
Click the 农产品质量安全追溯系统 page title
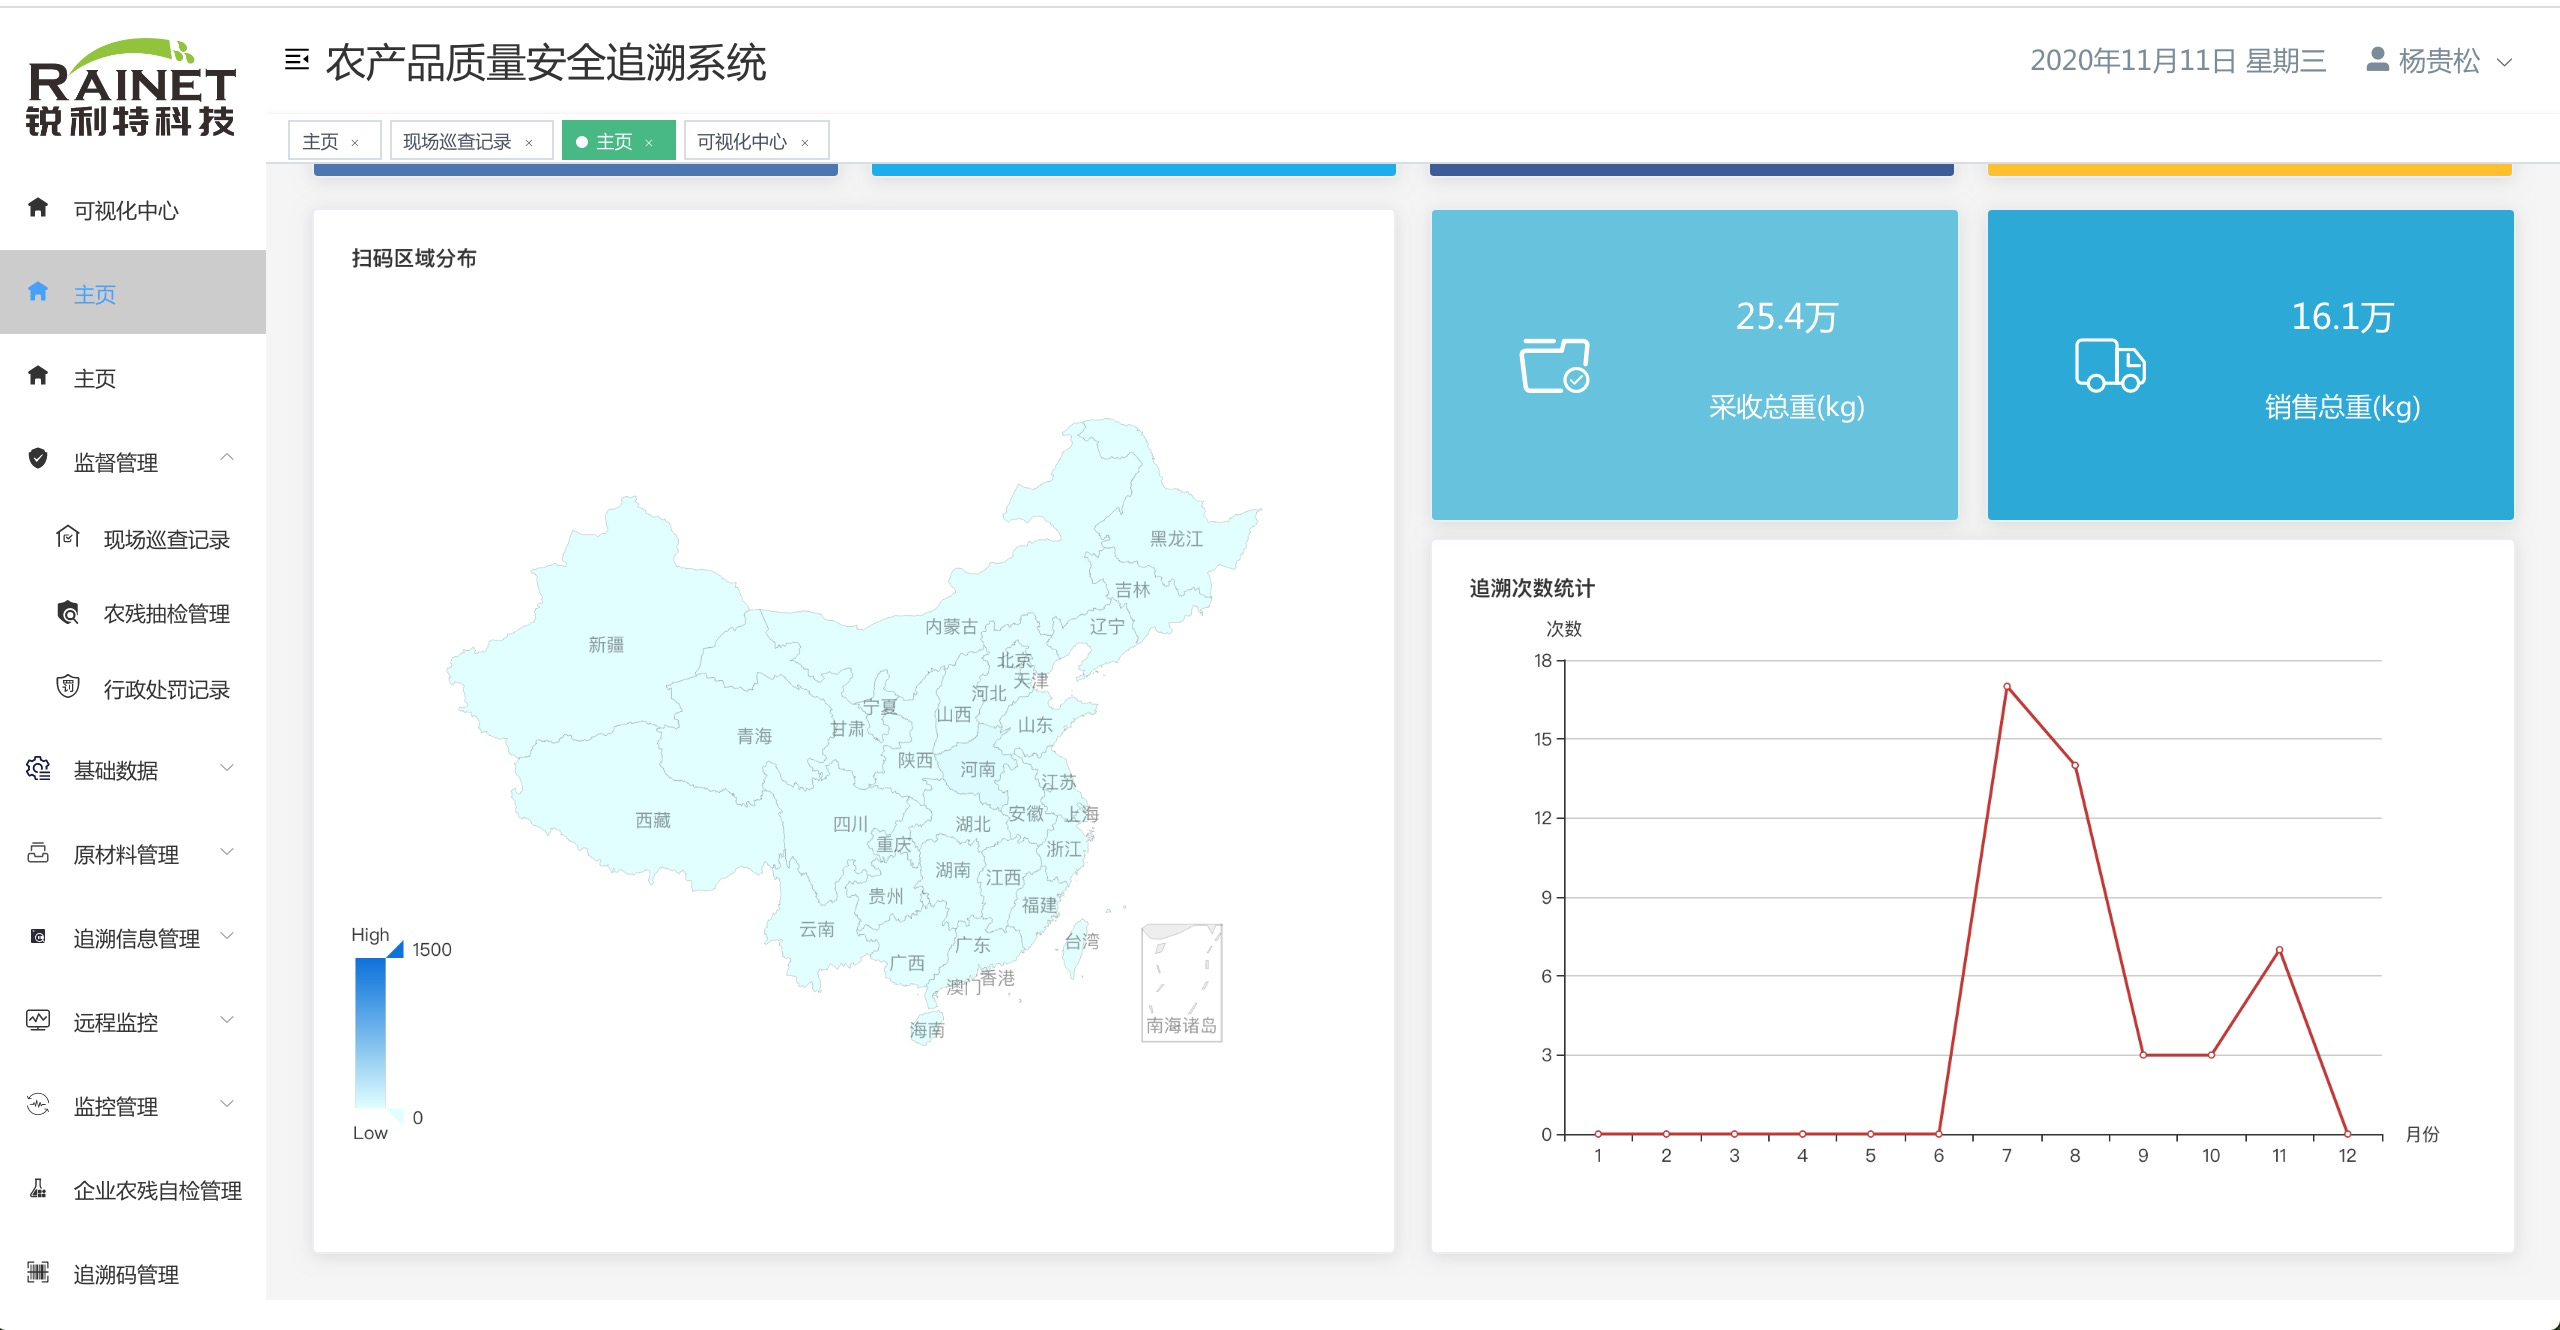click(x=546, y=62)
